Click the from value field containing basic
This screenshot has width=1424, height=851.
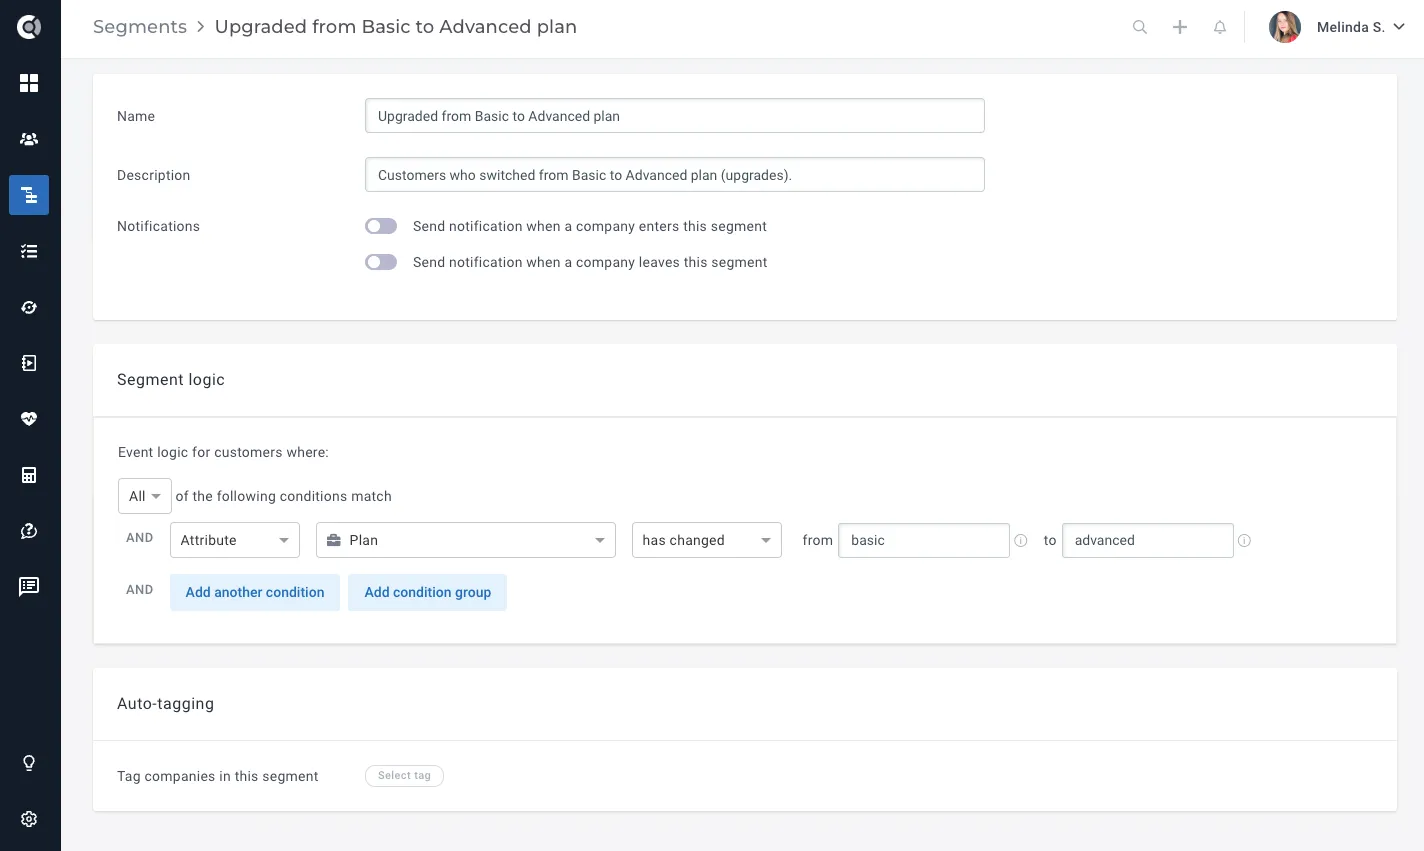[924, 540]
